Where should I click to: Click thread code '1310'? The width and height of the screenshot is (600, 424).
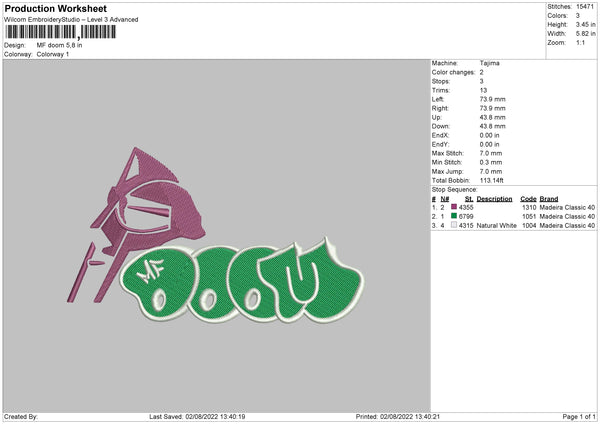pyautogui.click(x=529, y=207)
